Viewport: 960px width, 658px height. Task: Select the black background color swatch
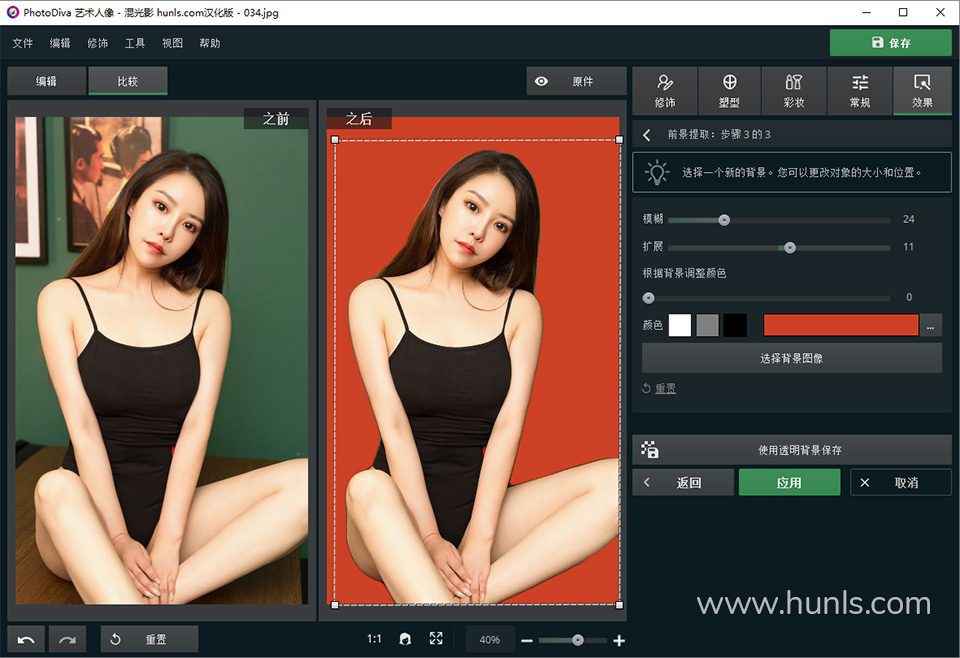click(x=735, y=325)
